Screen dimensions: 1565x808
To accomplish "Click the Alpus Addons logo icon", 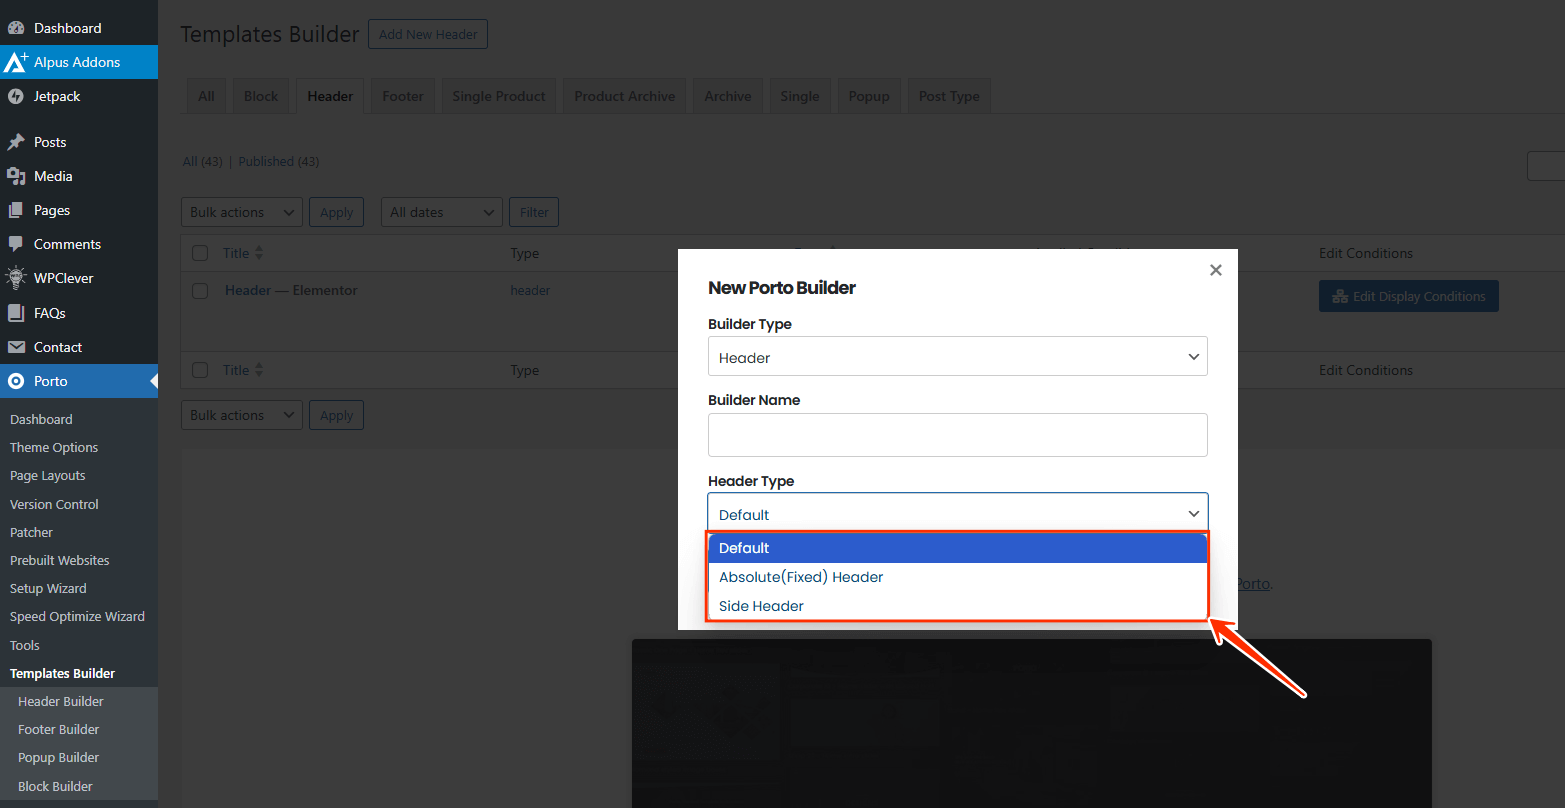I will 16,62.
